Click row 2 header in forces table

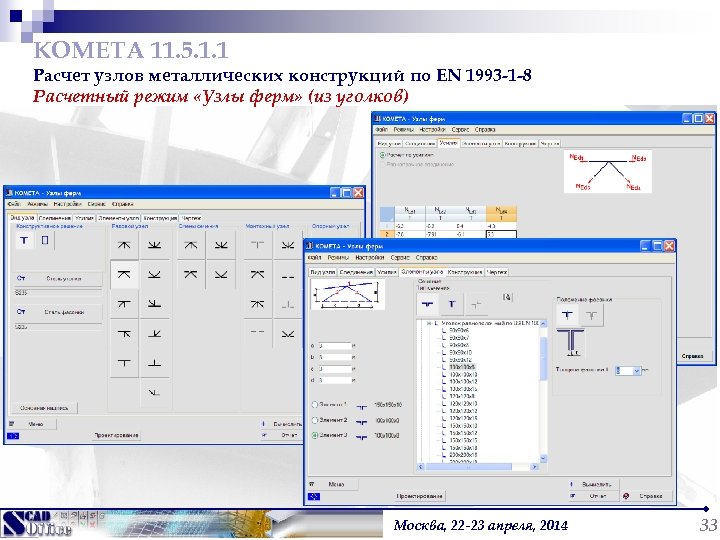(387, 234)
